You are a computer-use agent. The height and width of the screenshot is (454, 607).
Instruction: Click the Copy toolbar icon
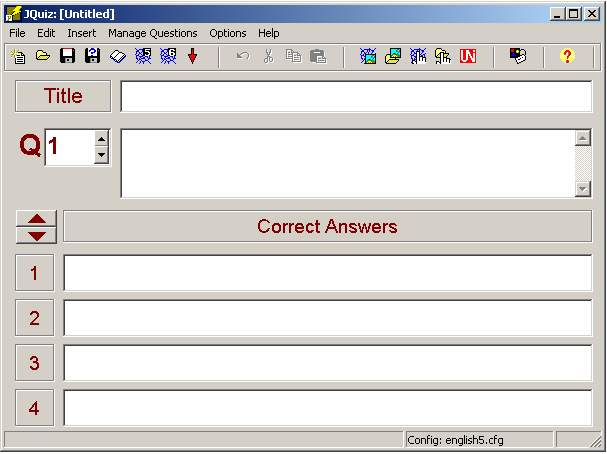coord(293,57)
